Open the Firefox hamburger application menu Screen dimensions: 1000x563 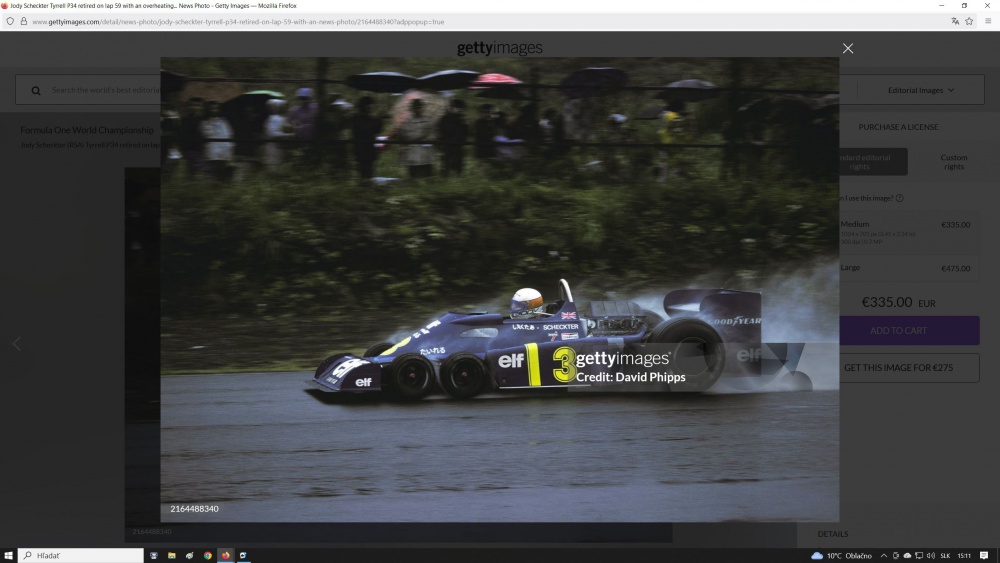tap(988, 21)
